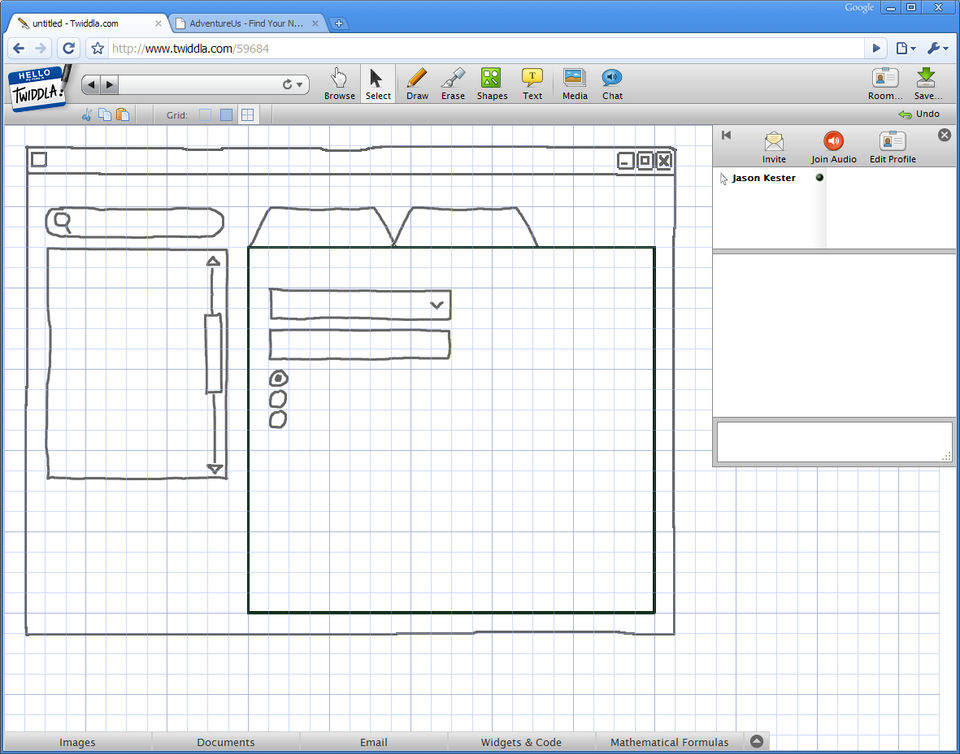Image resolution: width=960 pixels, height=754 pixels.
Task: Expand the bottom panel arrow
Action: point(757,742)
